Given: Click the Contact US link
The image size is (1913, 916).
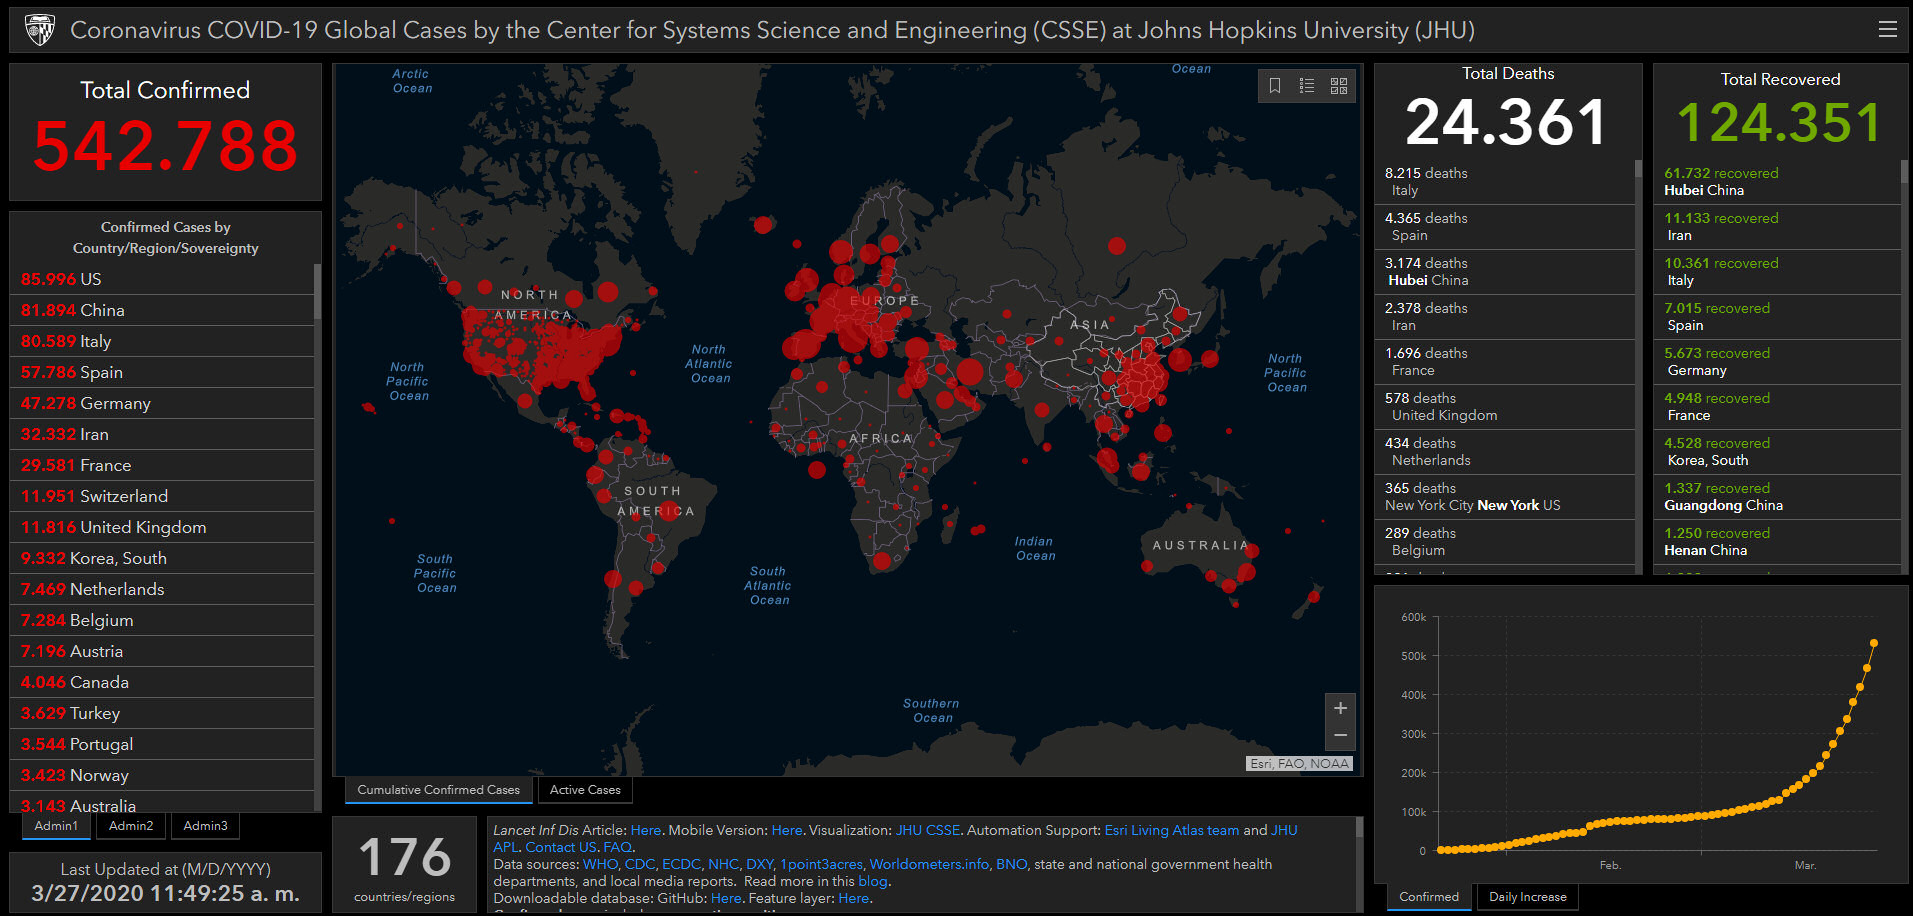Looking at the screenshot, I should 561,847.
